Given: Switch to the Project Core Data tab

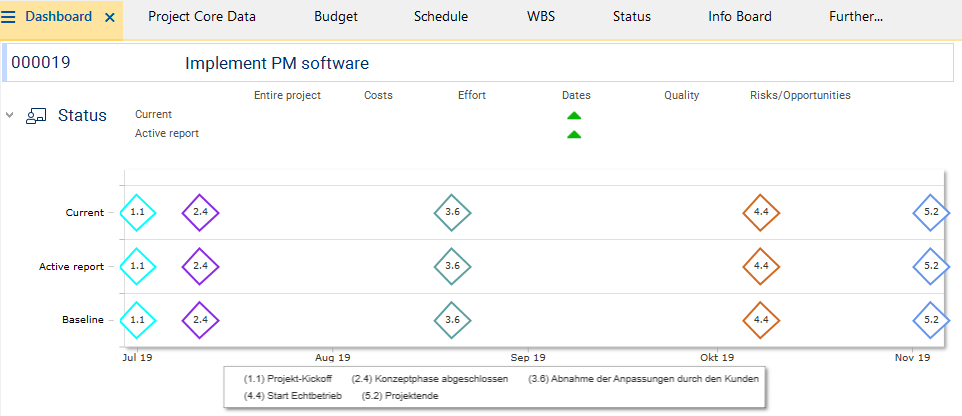Looking at the screenshot, I should 202,17.
